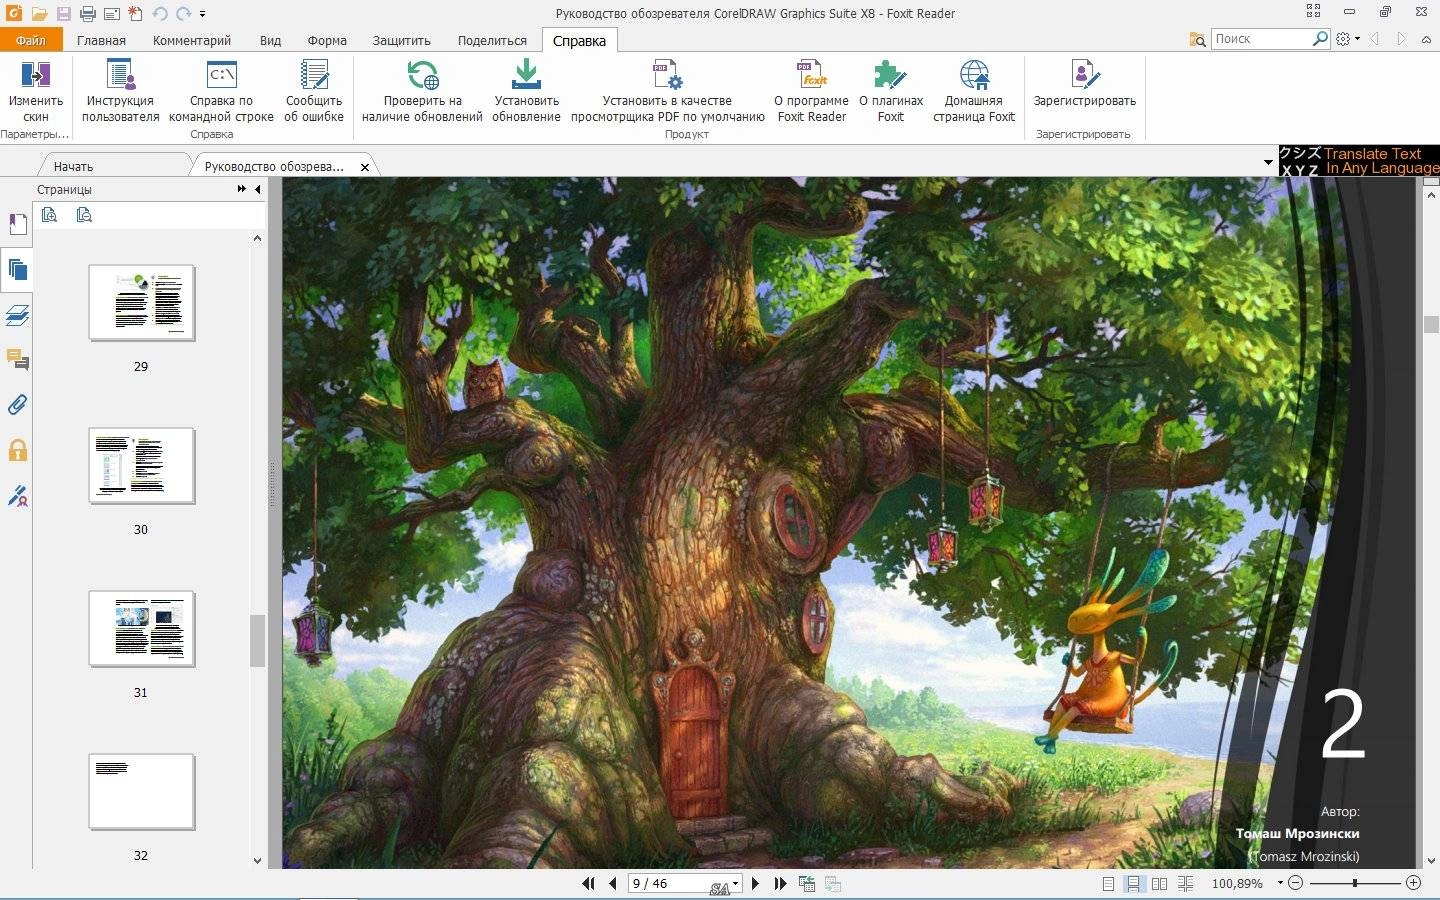Select page 29 thumbnail

pos(142,303)
